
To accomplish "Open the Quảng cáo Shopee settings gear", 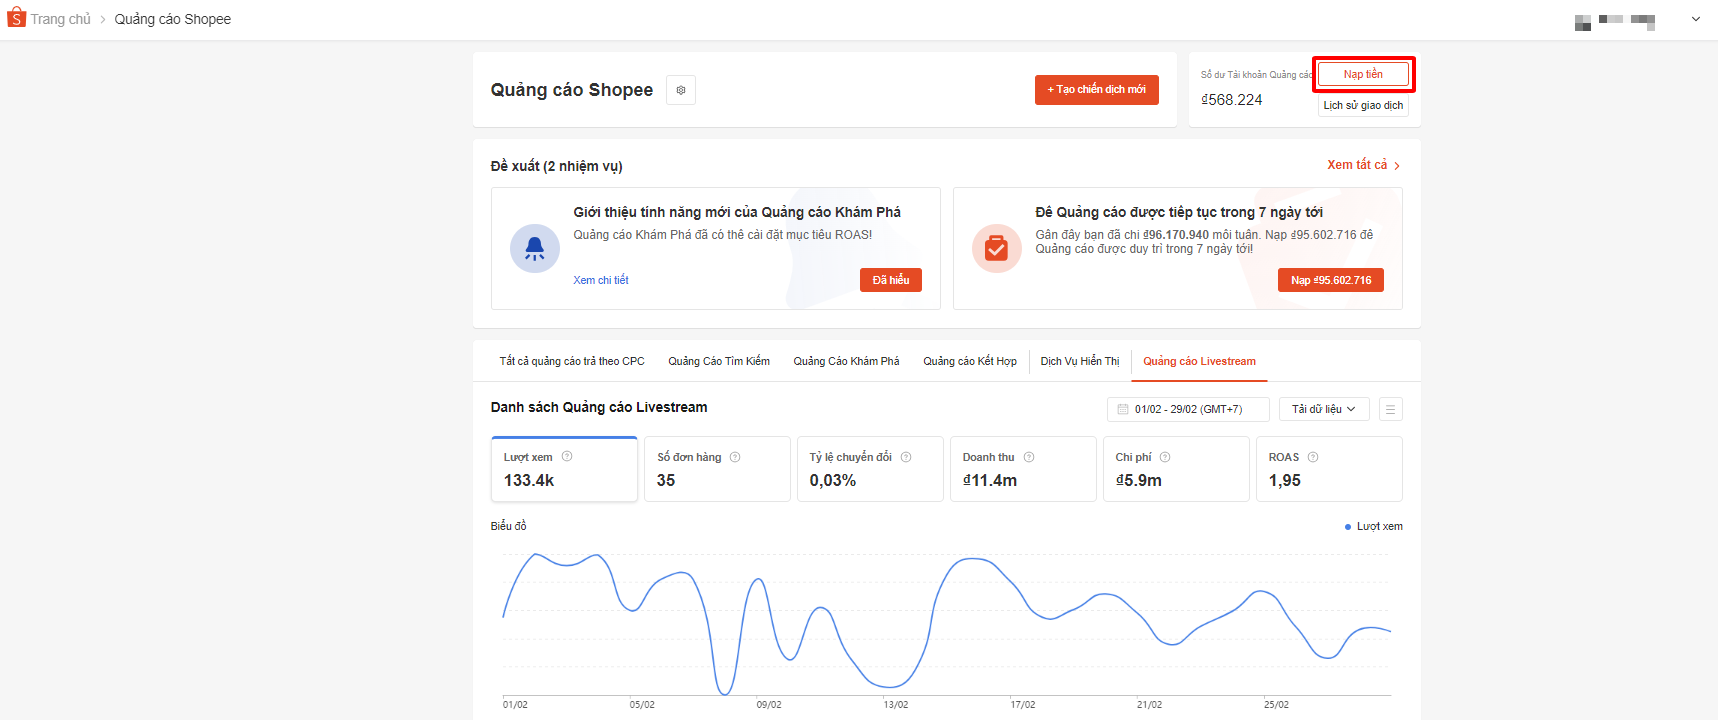I will pyautogui.click(x=681, y=90).
